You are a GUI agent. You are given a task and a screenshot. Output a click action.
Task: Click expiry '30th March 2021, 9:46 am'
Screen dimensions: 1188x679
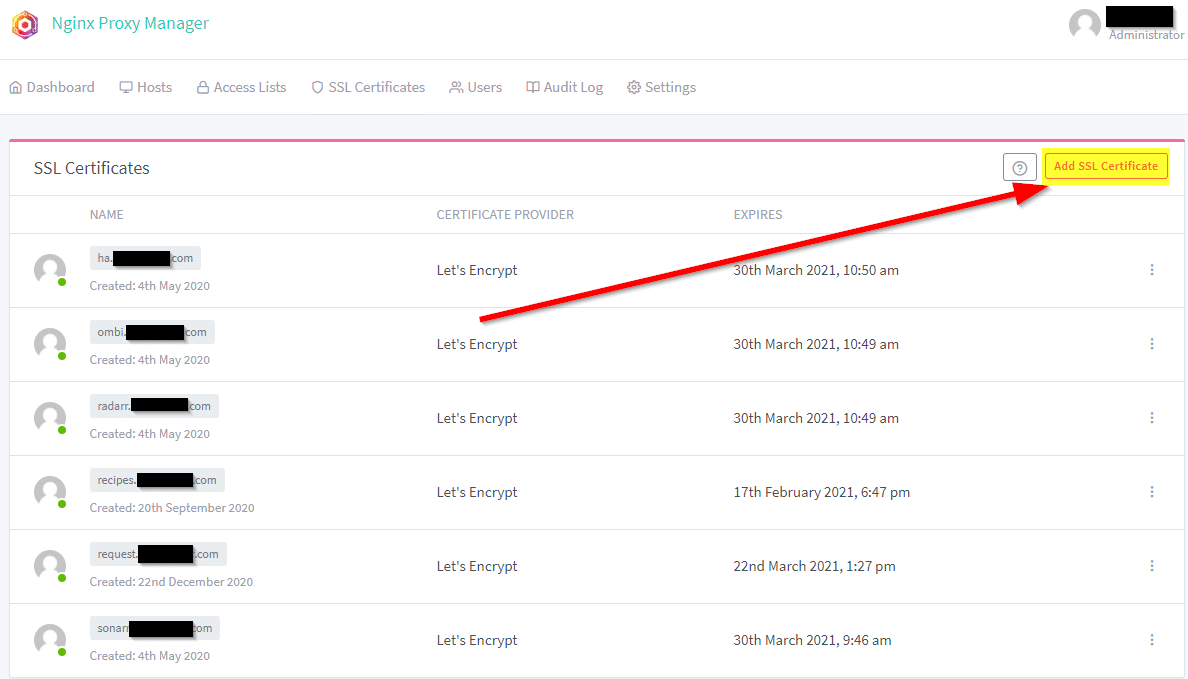tap(812, 640)
